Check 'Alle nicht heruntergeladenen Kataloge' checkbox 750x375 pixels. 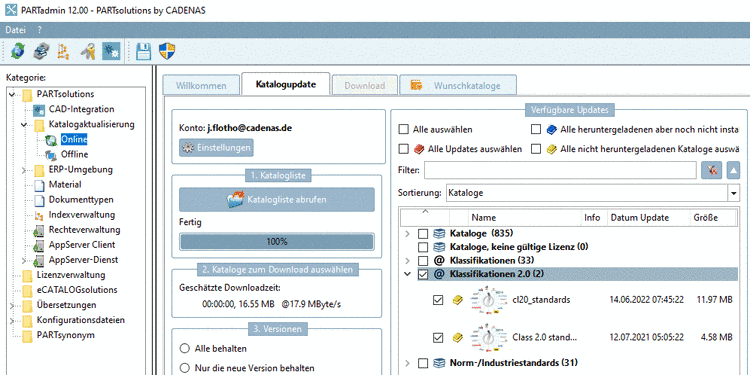pyautogui.click(x=536, y=149)
